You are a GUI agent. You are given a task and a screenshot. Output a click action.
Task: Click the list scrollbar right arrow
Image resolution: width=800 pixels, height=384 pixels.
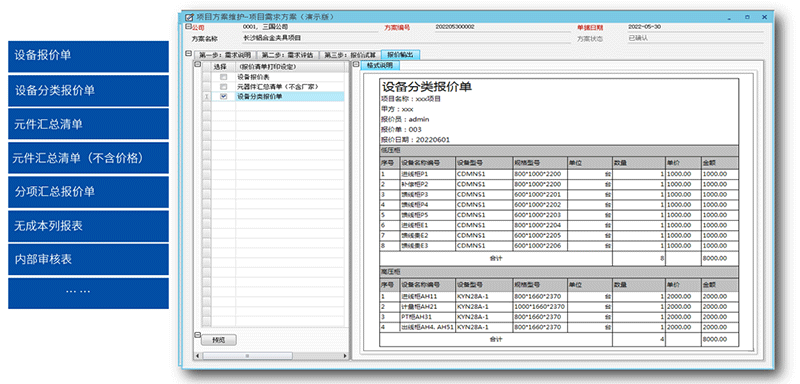(345, 355)
